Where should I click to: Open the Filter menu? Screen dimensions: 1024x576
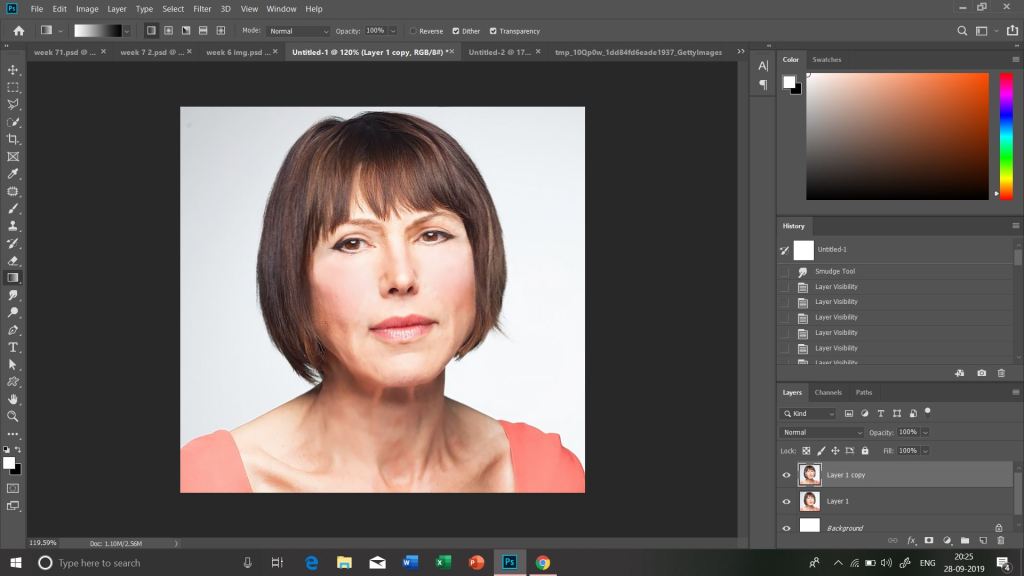point(202,9)
